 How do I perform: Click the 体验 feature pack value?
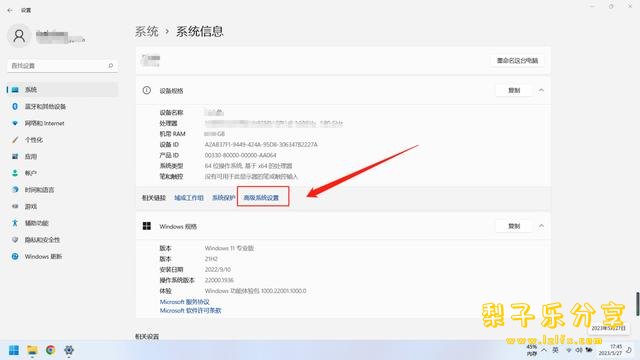[255, 291]
